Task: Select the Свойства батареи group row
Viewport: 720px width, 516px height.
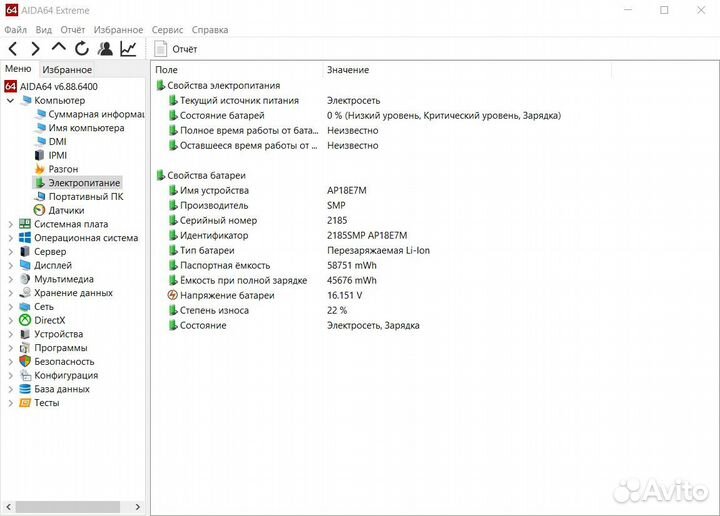Action: pos(201,175)
